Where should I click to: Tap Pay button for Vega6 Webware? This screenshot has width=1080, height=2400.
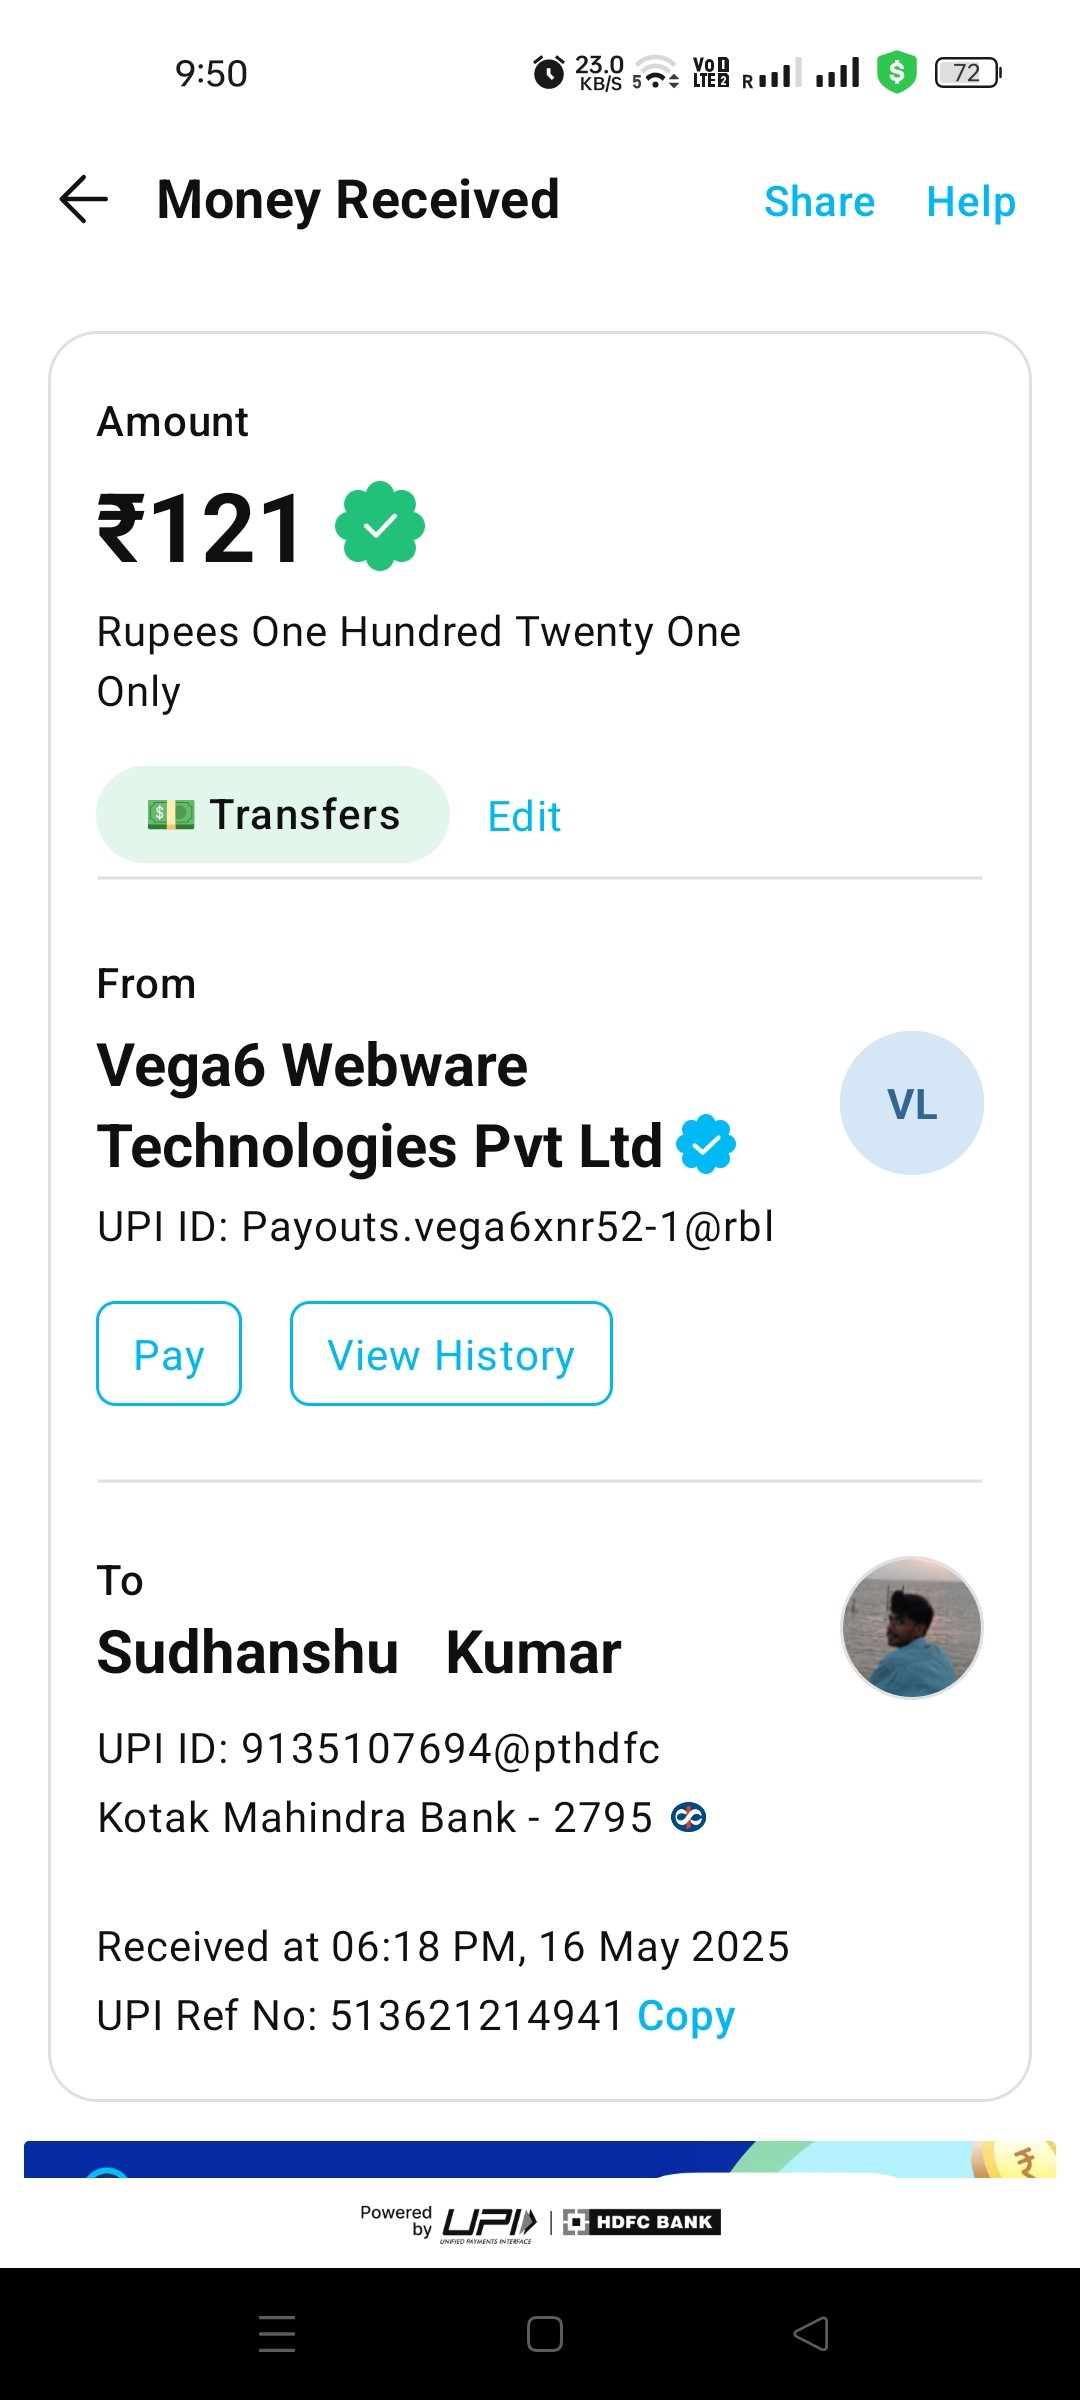pyautogui.click(x=169, y=1353)
